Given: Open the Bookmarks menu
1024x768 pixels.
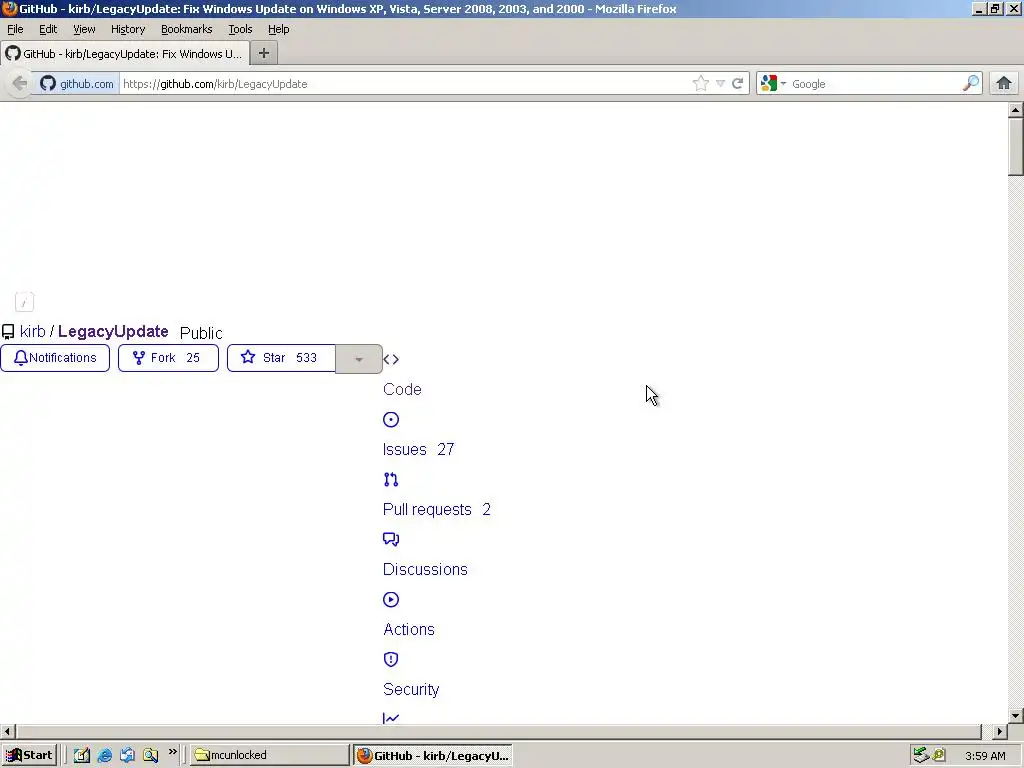Looking at the screenshot, I should tap(186, 29).
